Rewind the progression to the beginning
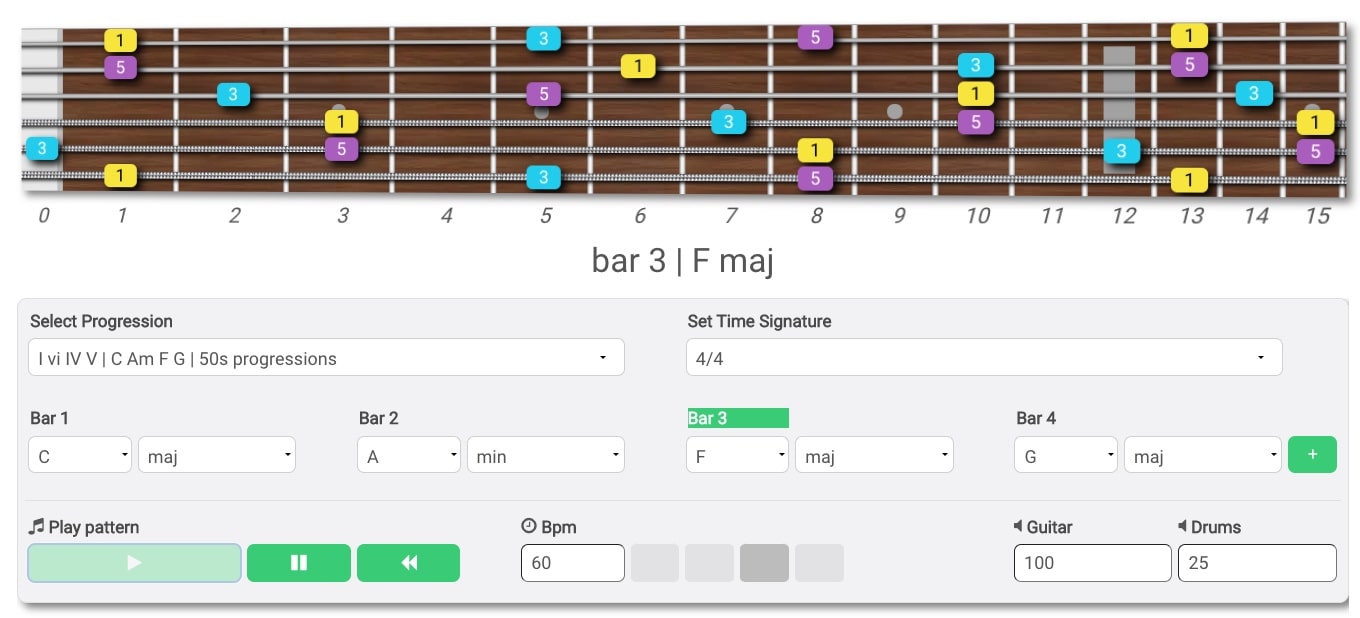This screenshot has height=618, width=1360. tap(408, 562)
